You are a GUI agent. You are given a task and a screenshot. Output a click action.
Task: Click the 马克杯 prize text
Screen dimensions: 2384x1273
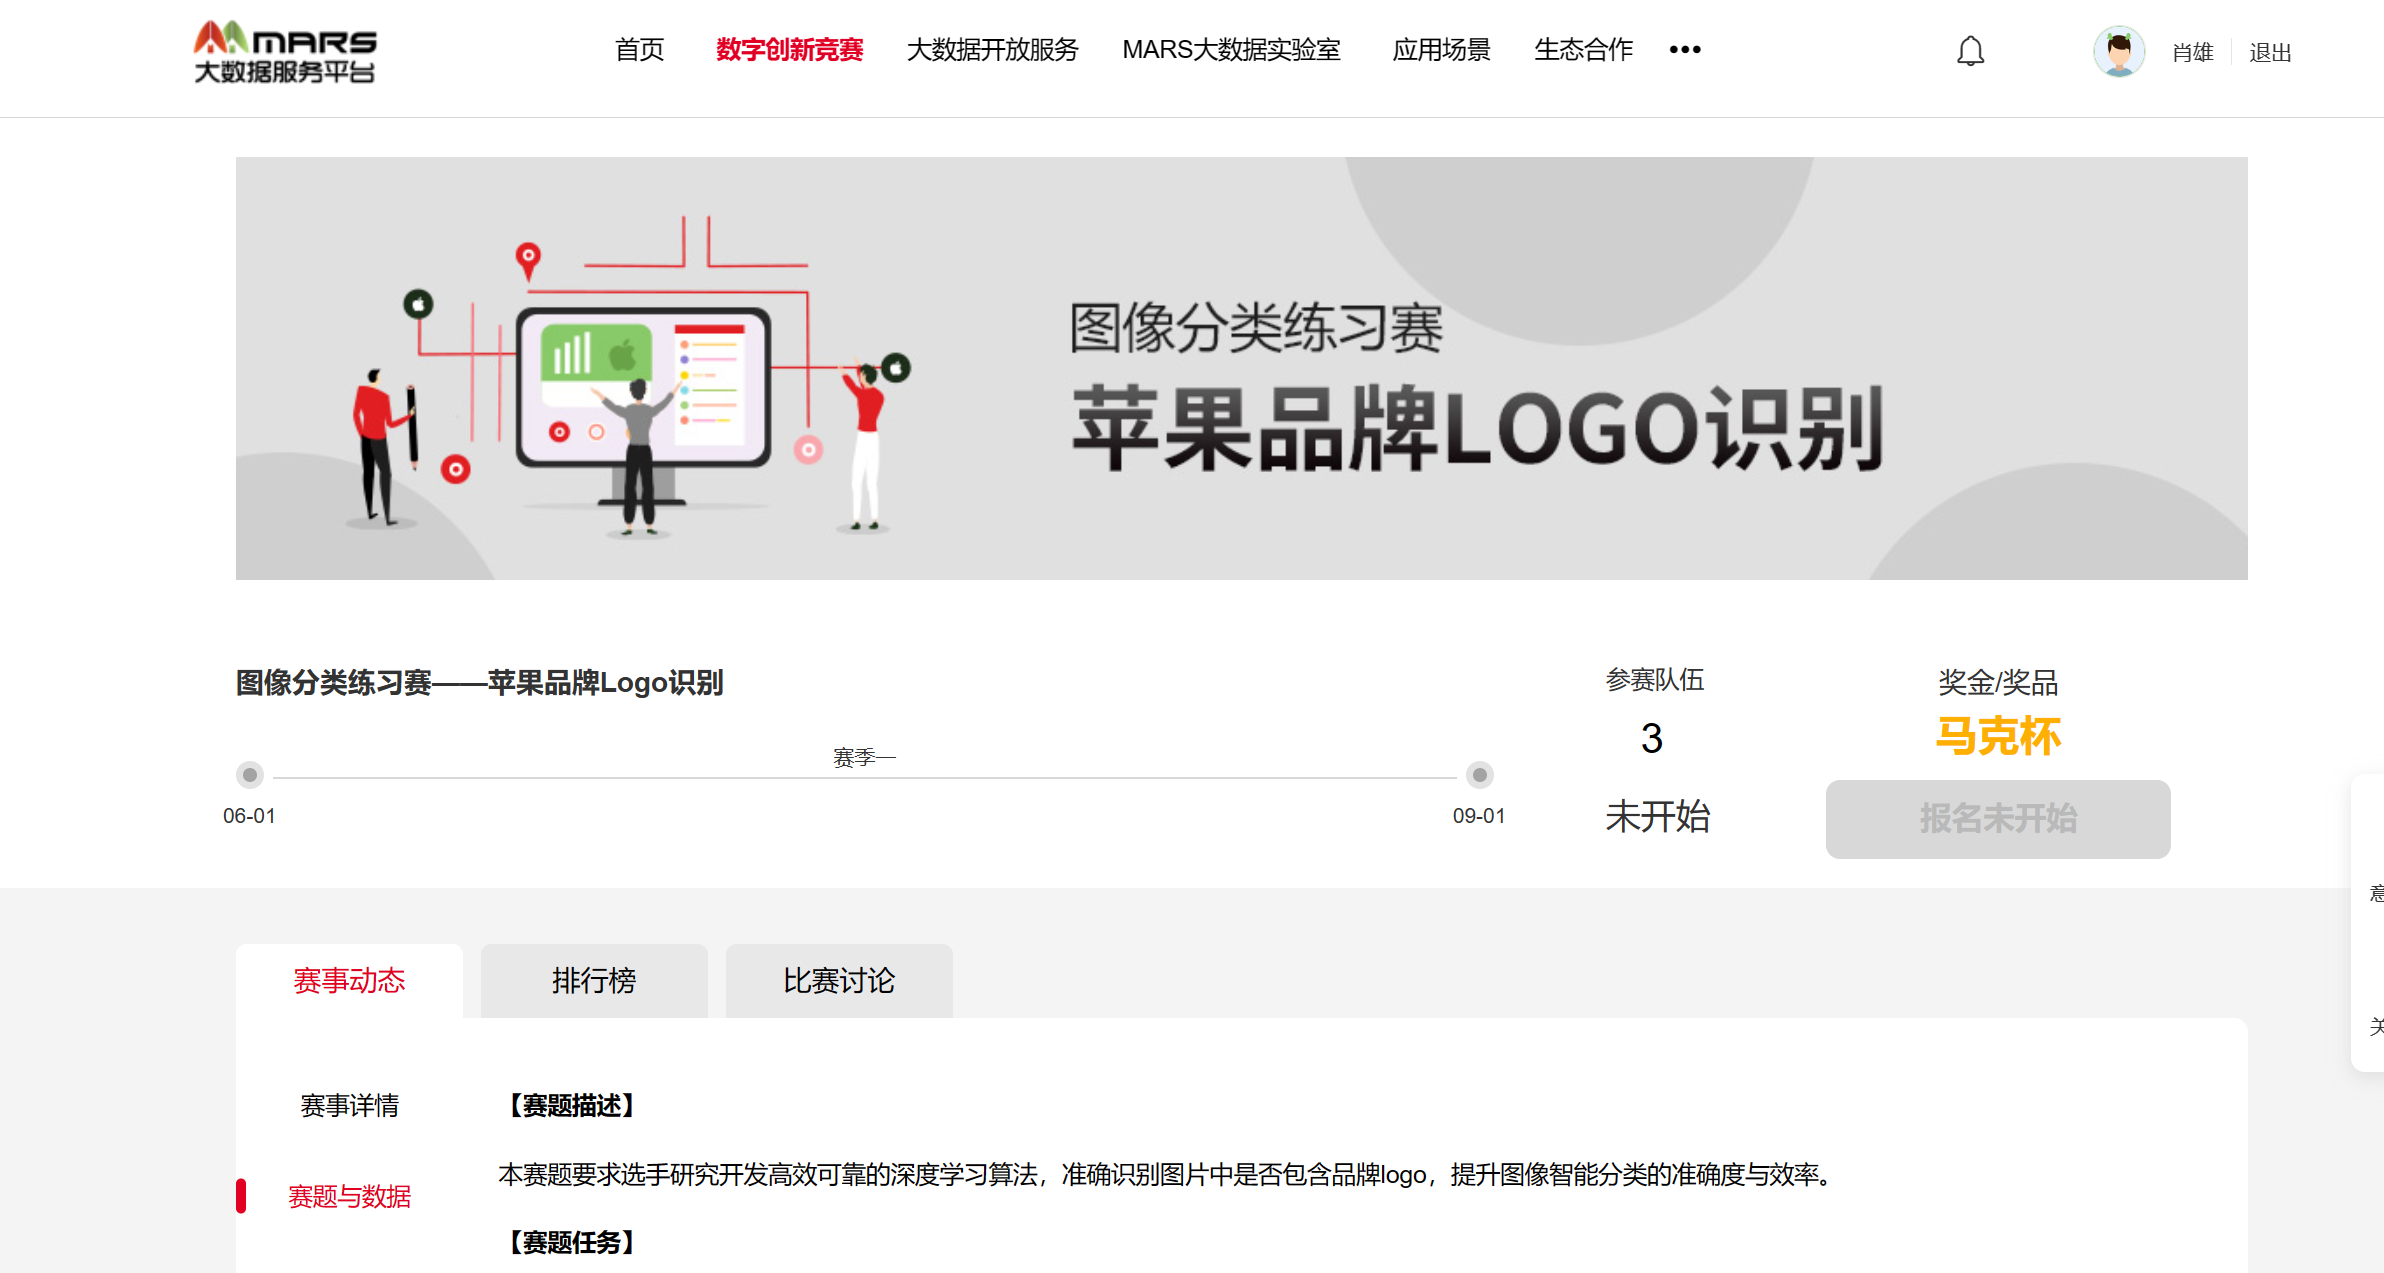1998,736
